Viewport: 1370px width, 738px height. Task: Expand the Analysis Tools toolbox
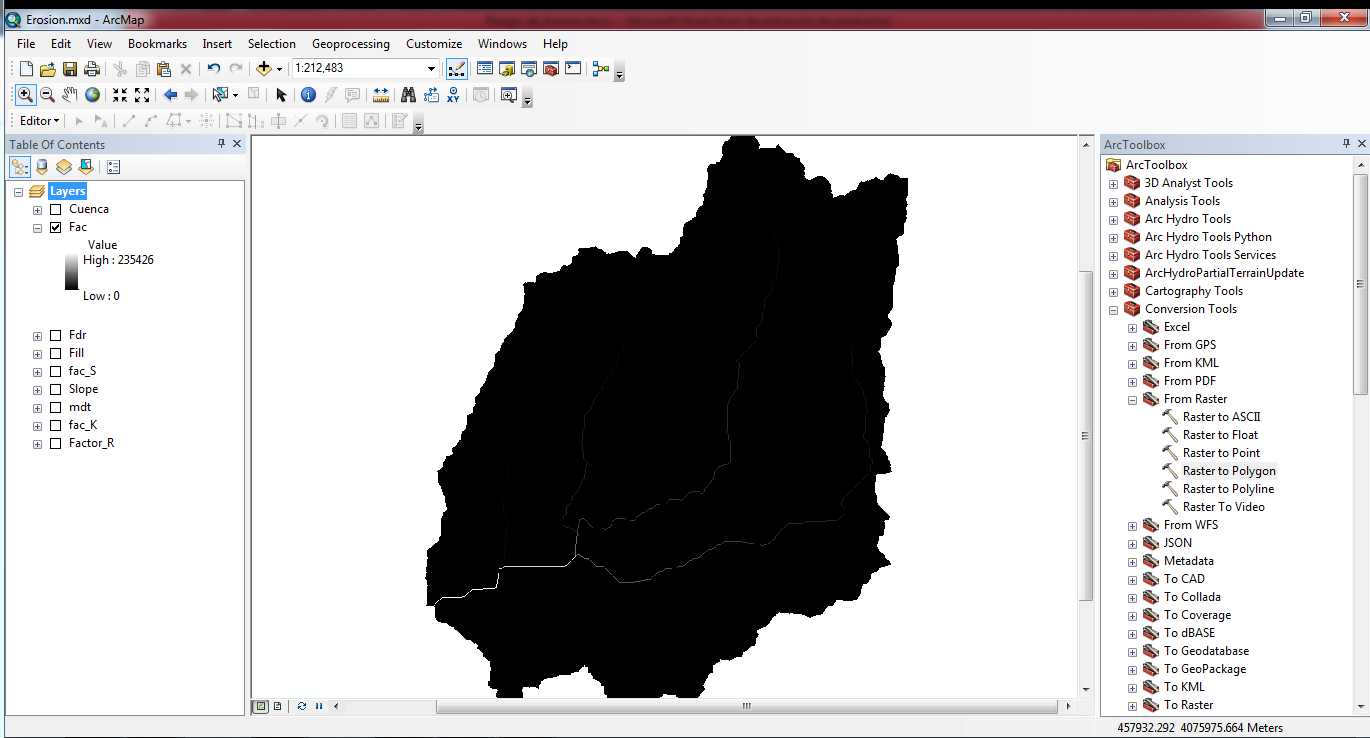1113,201
